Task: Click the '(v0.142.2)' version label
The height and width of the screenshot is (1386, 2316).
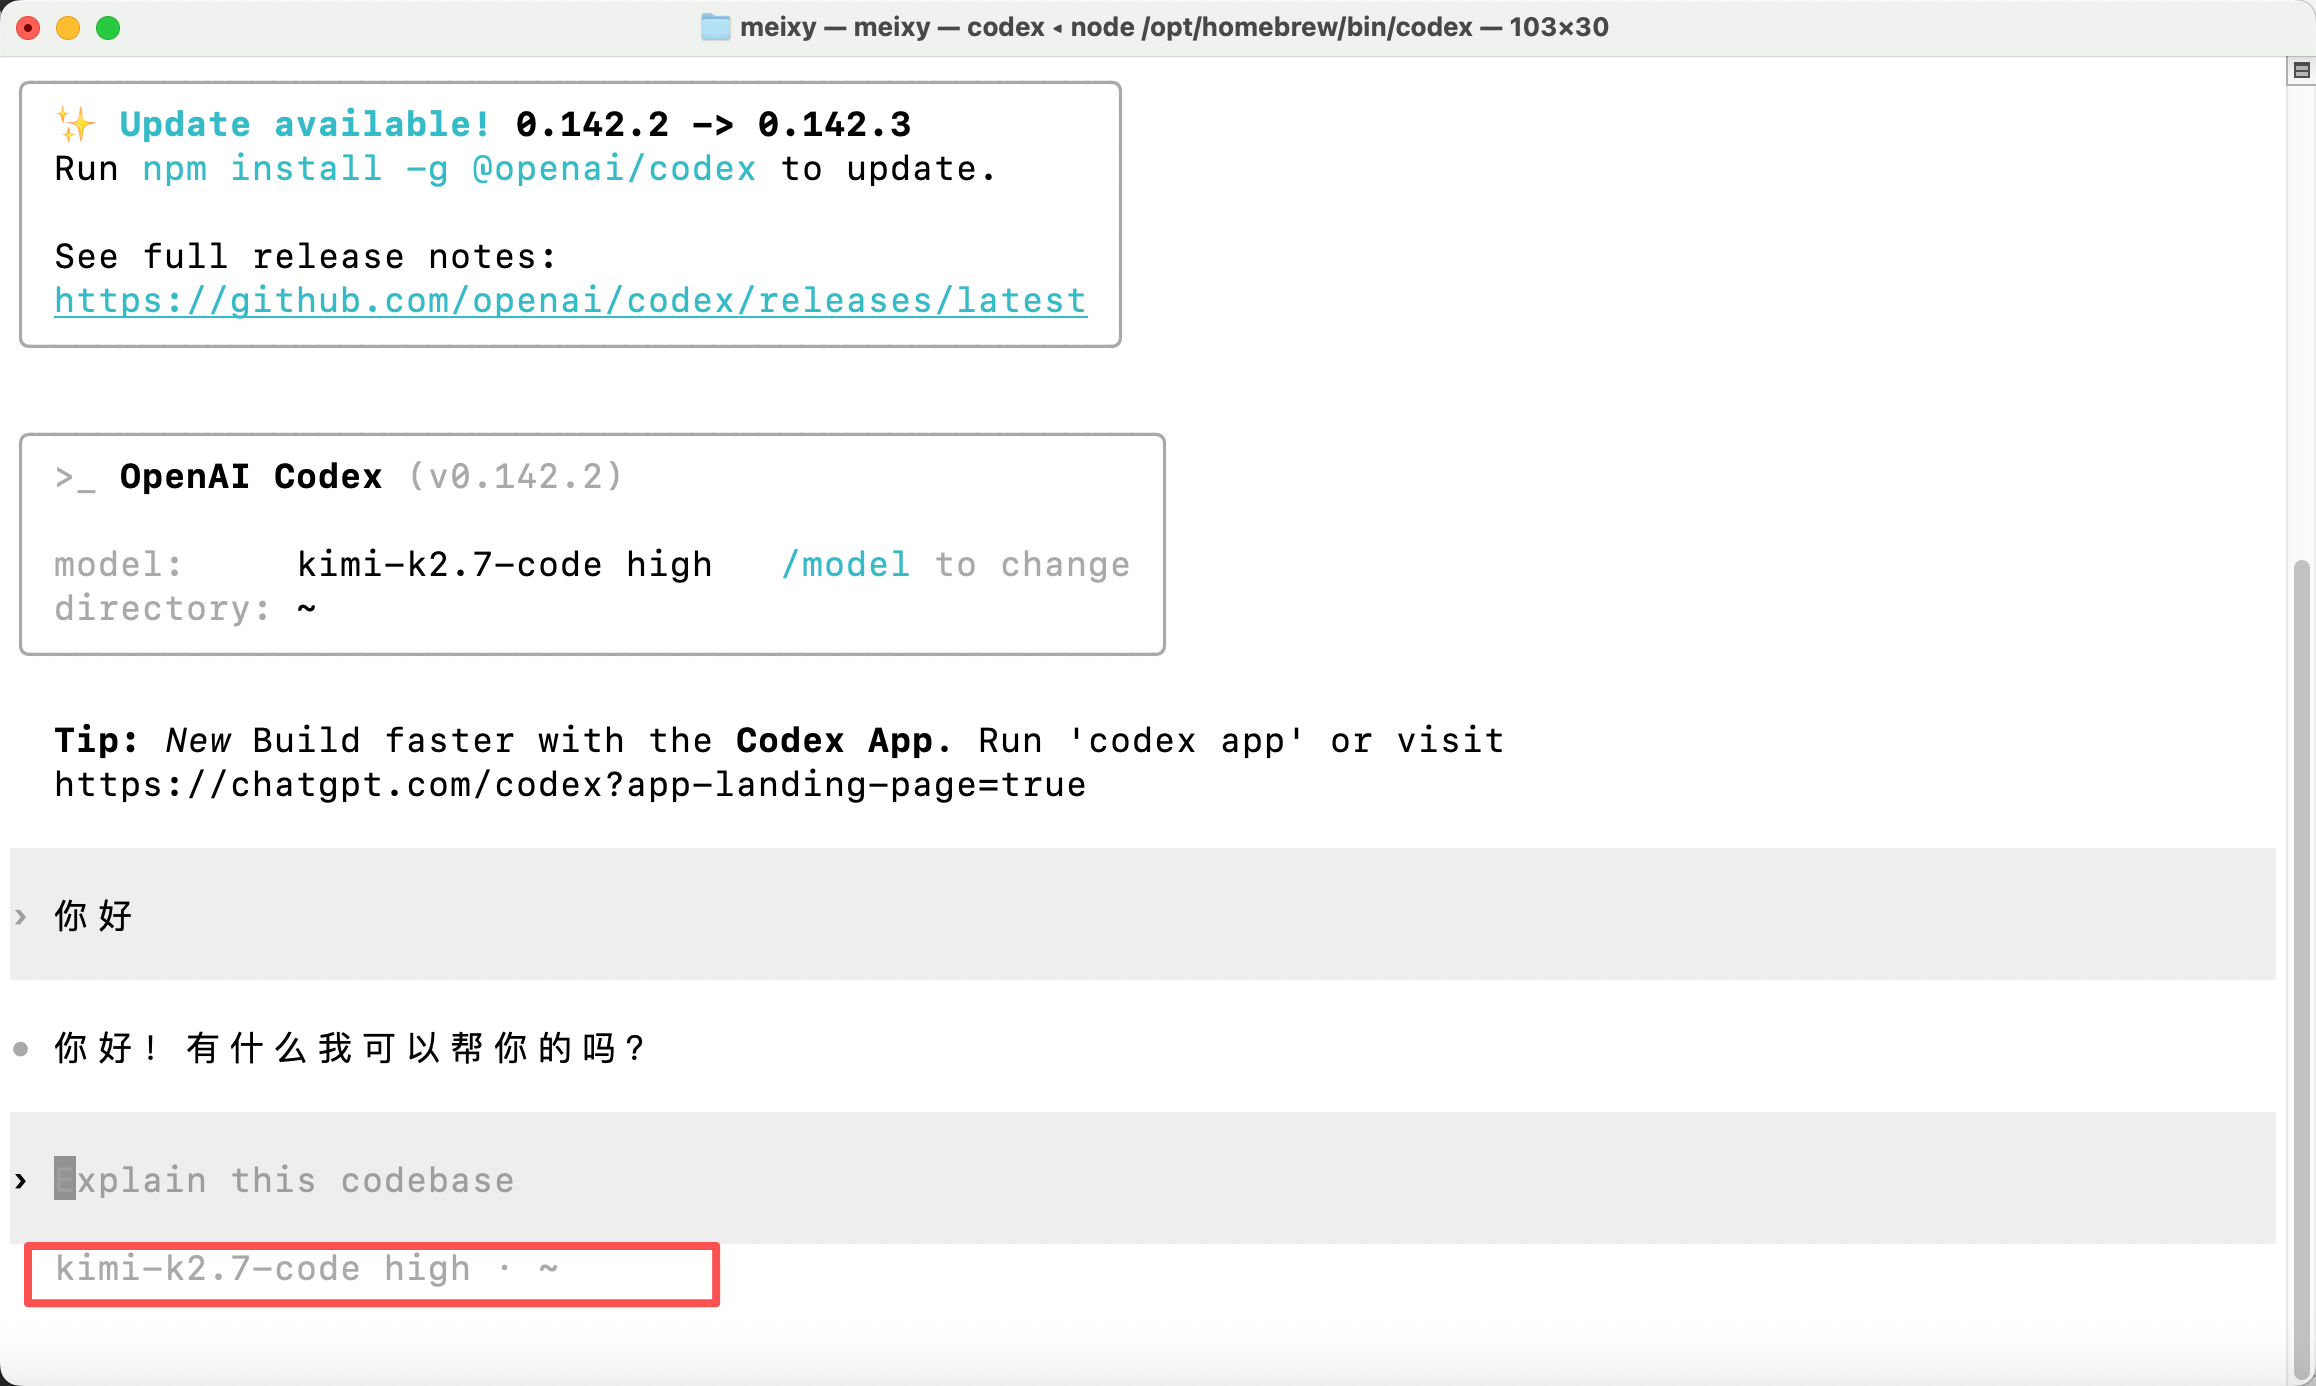Action: point(515,477)
